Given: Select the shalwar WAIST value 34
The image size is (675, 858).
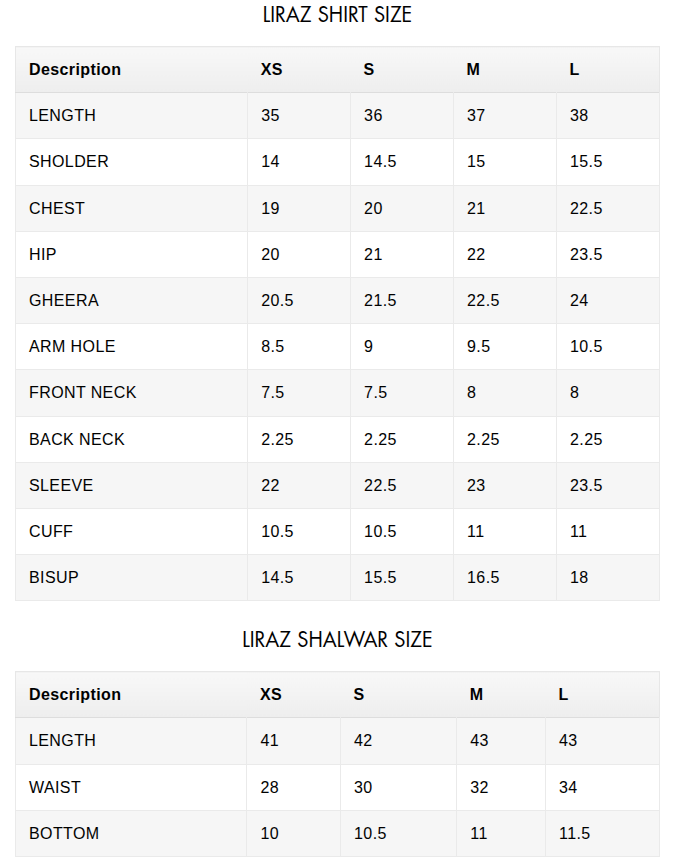Looking at the screenshot, I should point(568,787).
